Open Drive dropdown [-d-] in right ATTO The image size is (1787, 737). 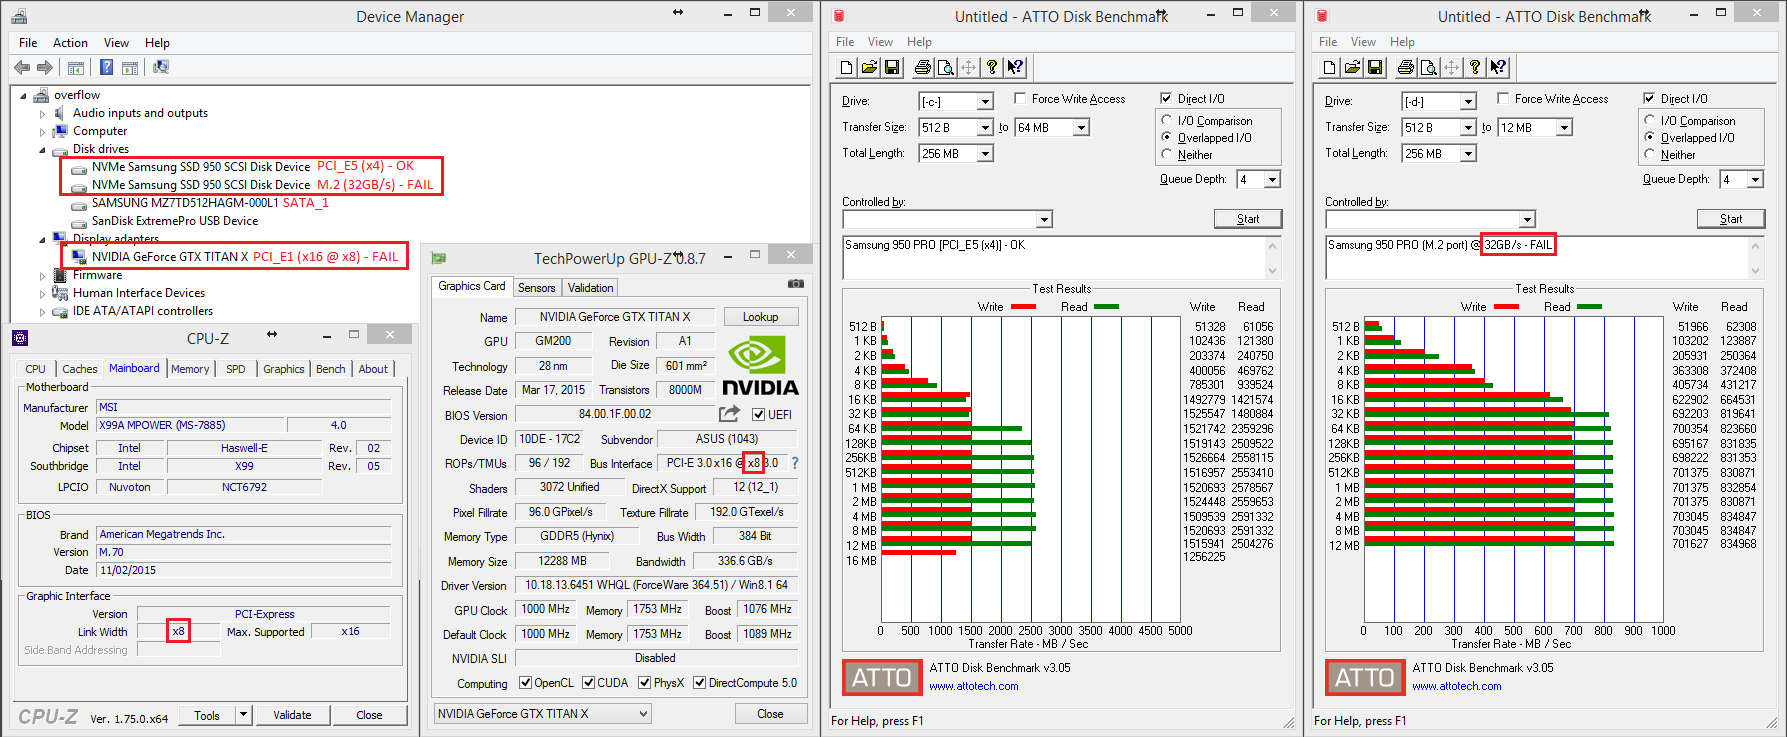click(1468, 101)
